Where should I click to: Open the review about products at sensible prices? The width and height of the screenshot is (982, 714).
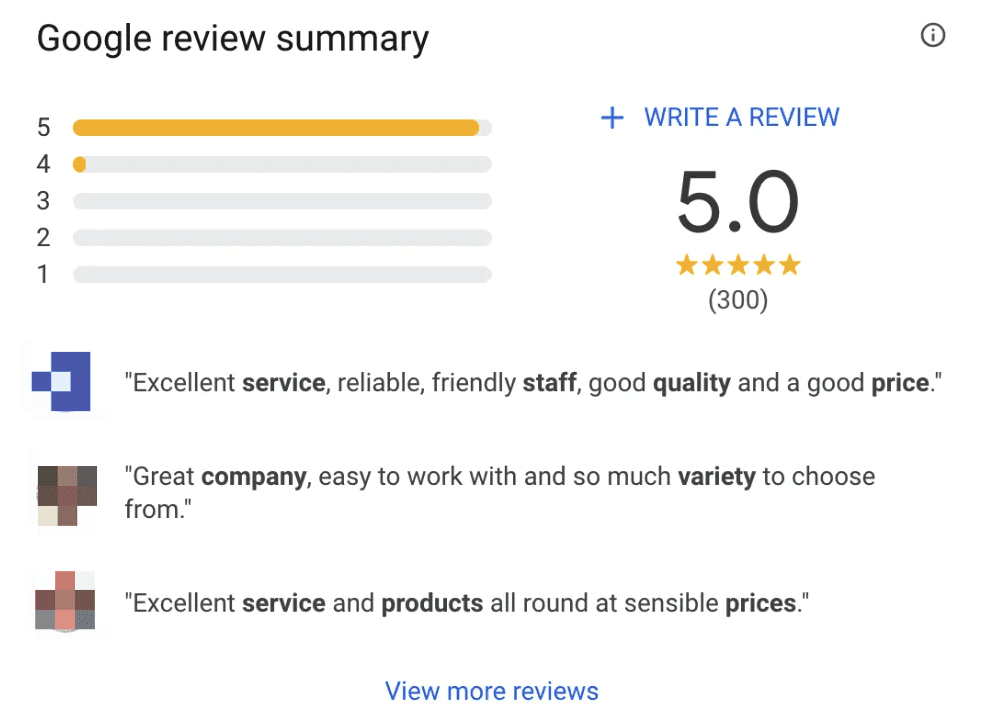pos(465,604)
